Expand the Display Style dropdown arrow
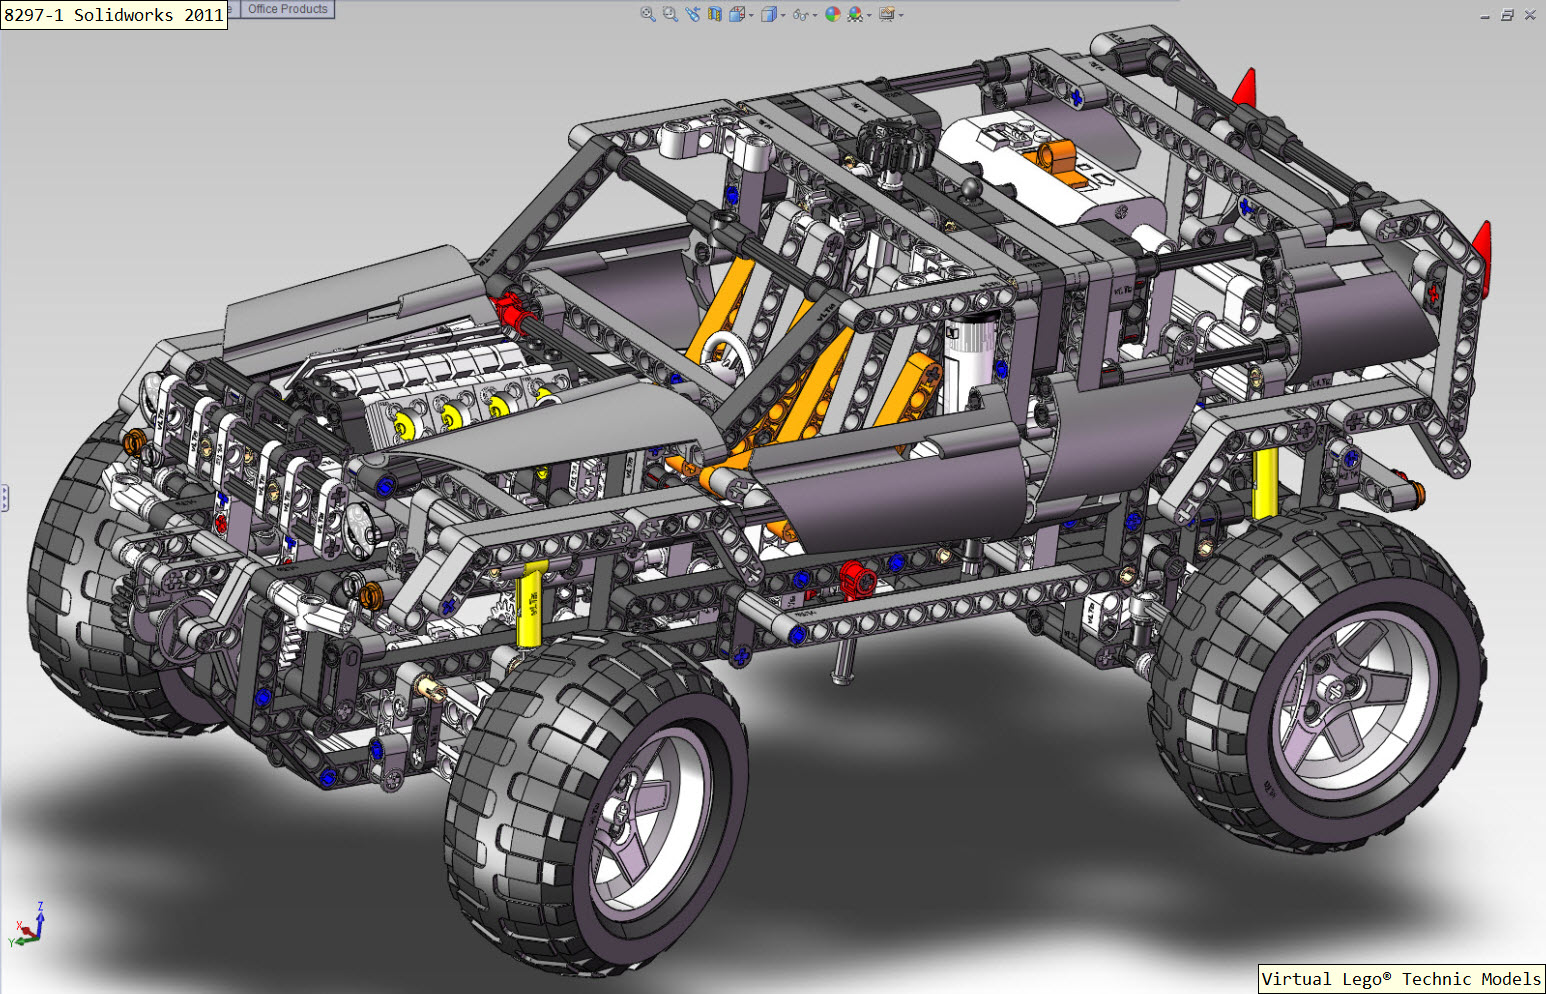 [783, 15]
